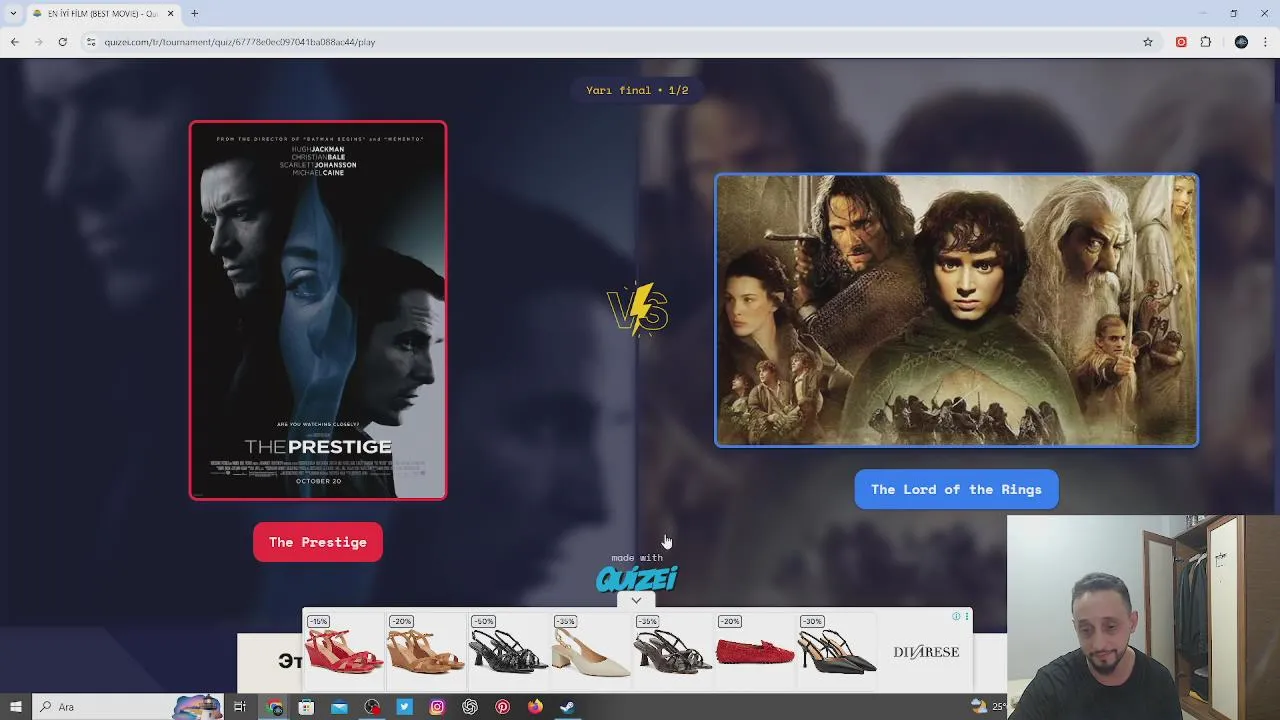
Task: Launch Firefox from the taskbar
Action: (535, 707)
